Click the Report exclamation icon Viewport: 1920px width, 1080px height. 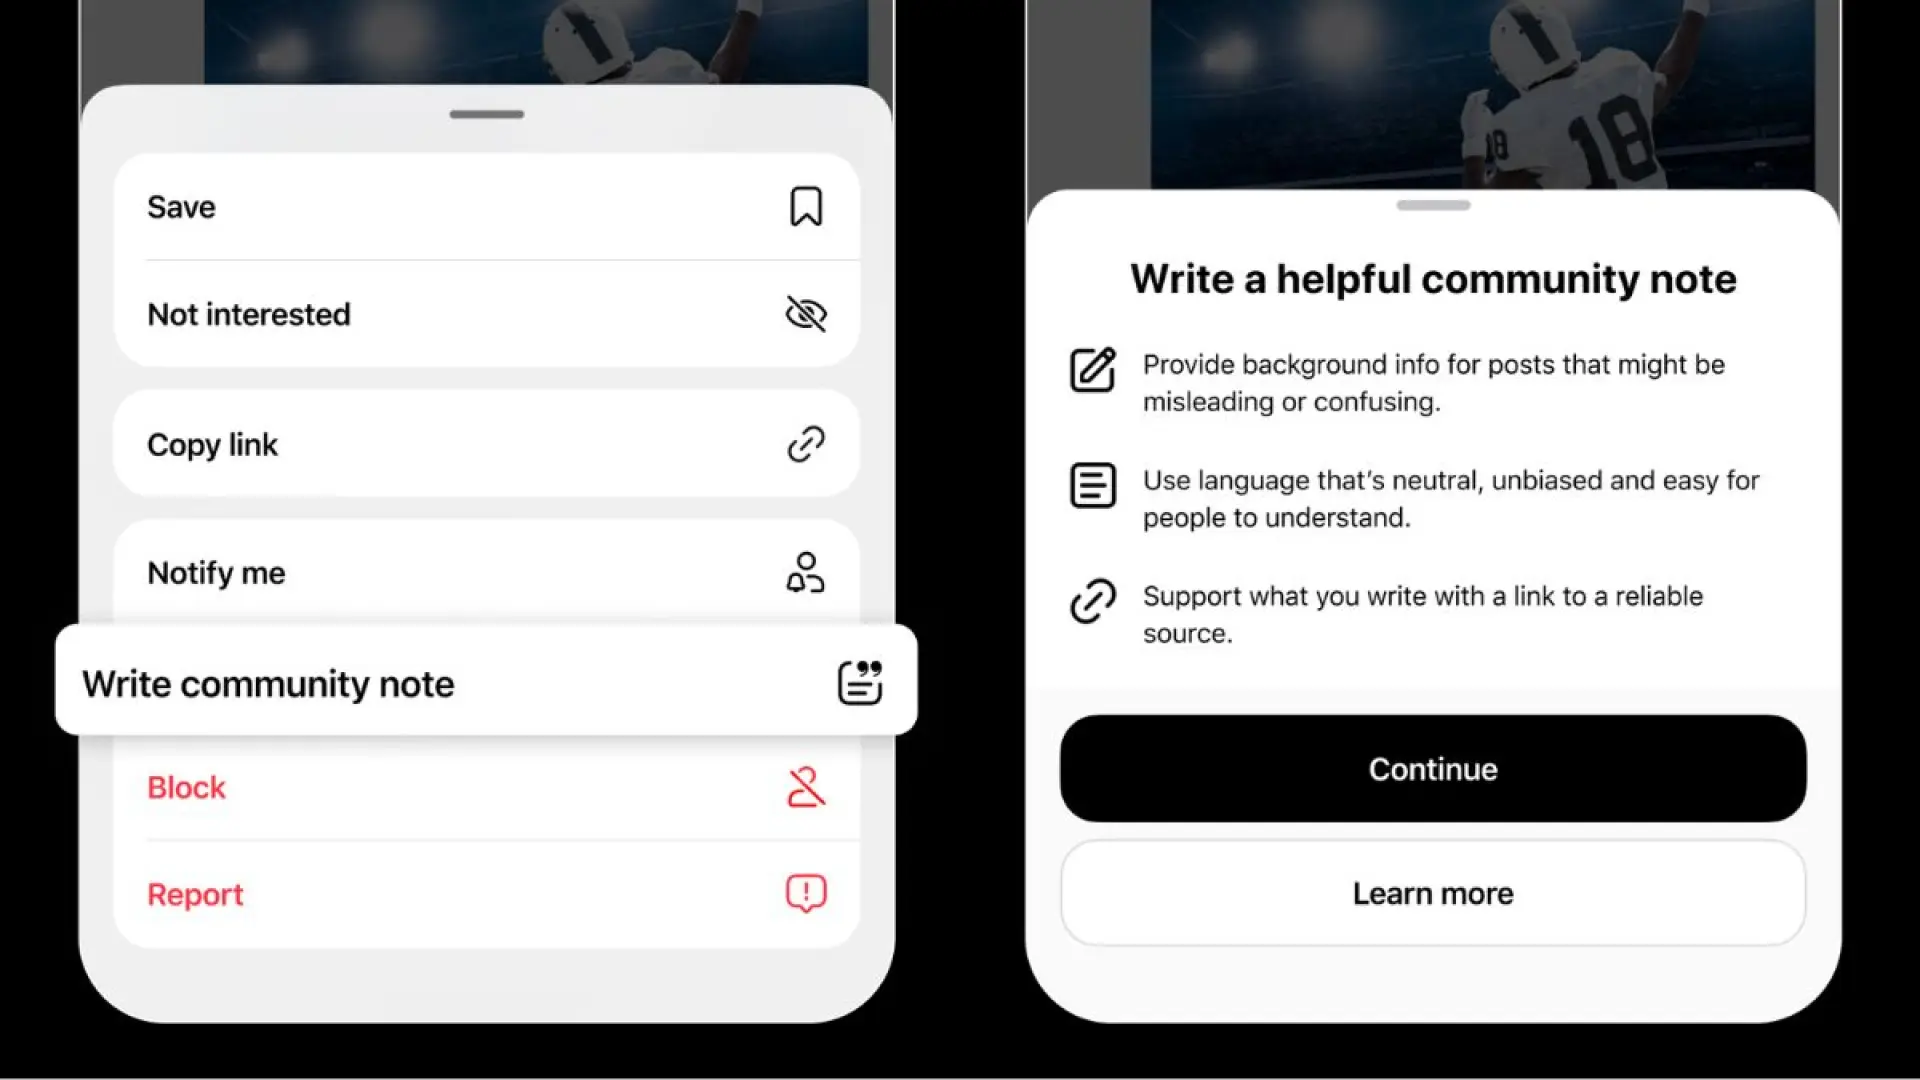point(806,893)
